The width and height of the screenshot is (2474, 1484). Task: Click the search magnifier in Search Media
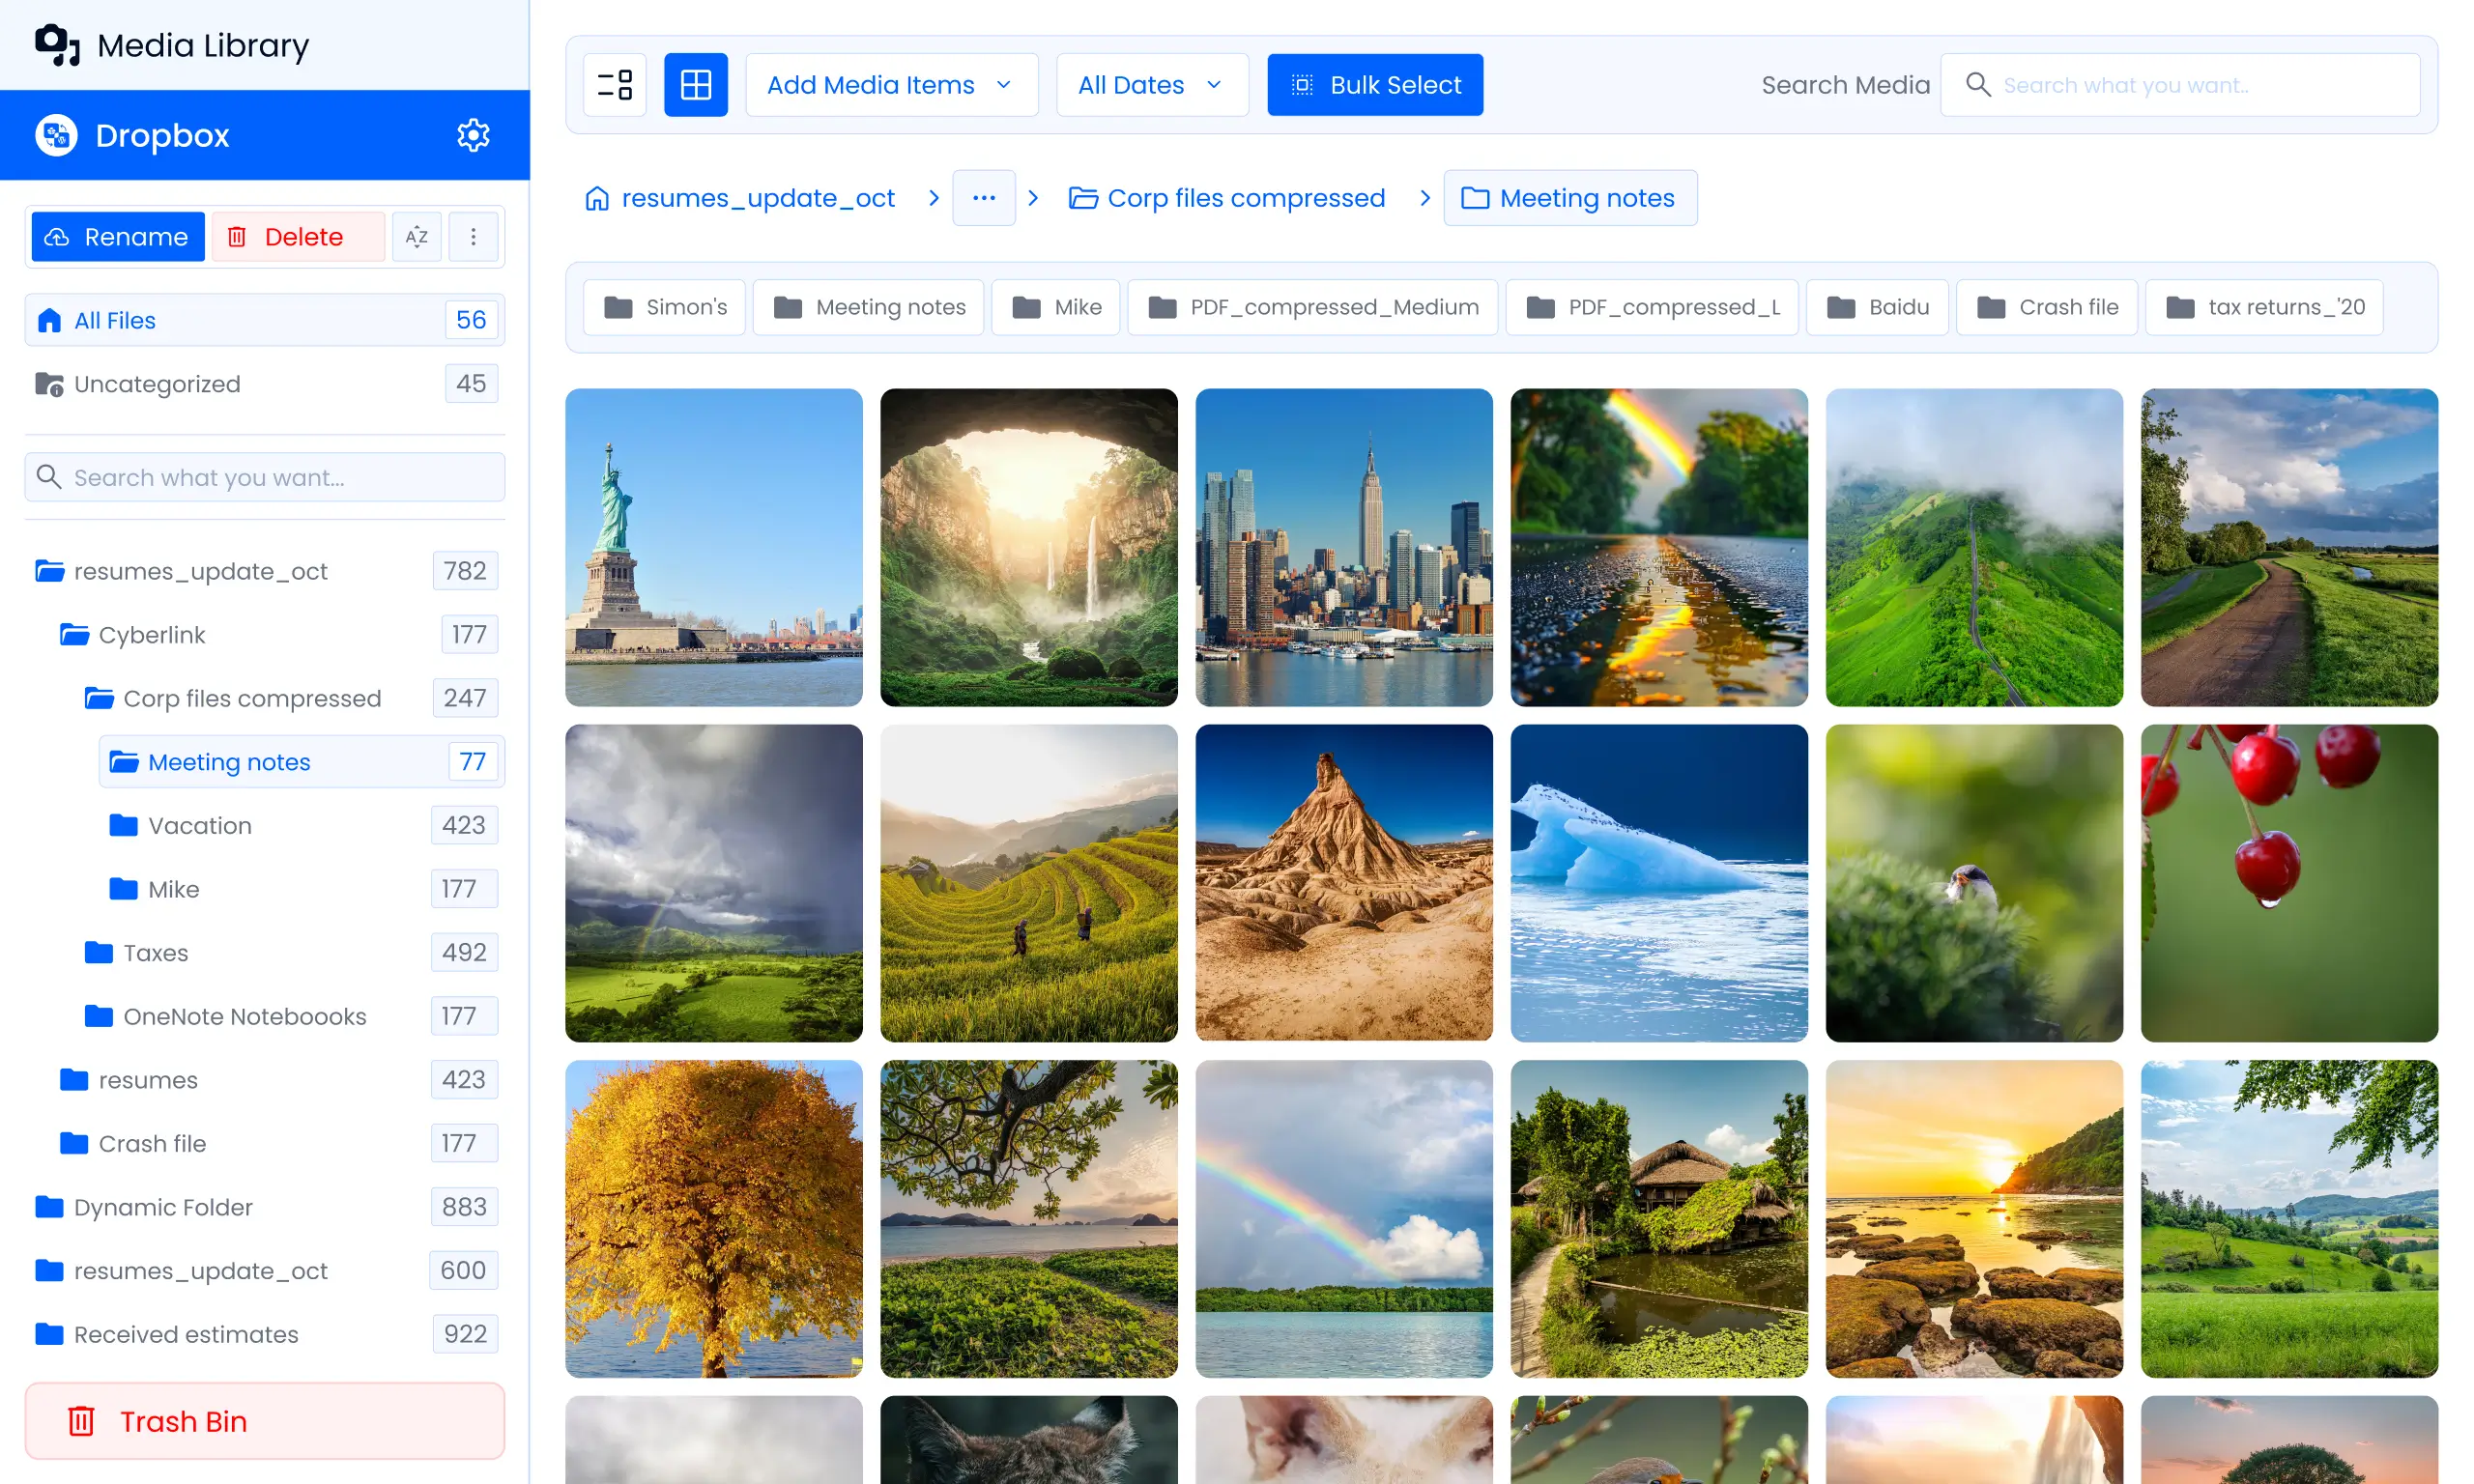(x=1977, y=85)
